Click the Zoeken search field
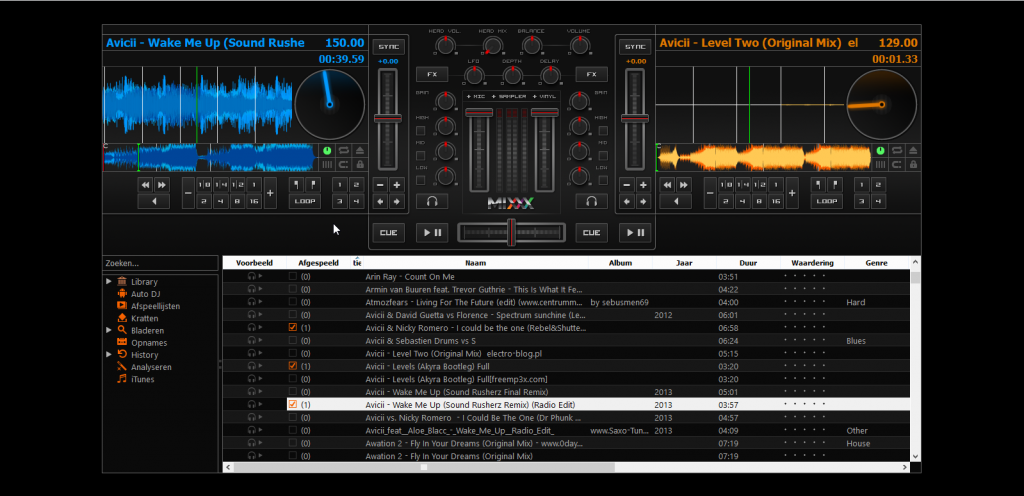This screenshot has width=1024, height=496. [x=161, y=263]
